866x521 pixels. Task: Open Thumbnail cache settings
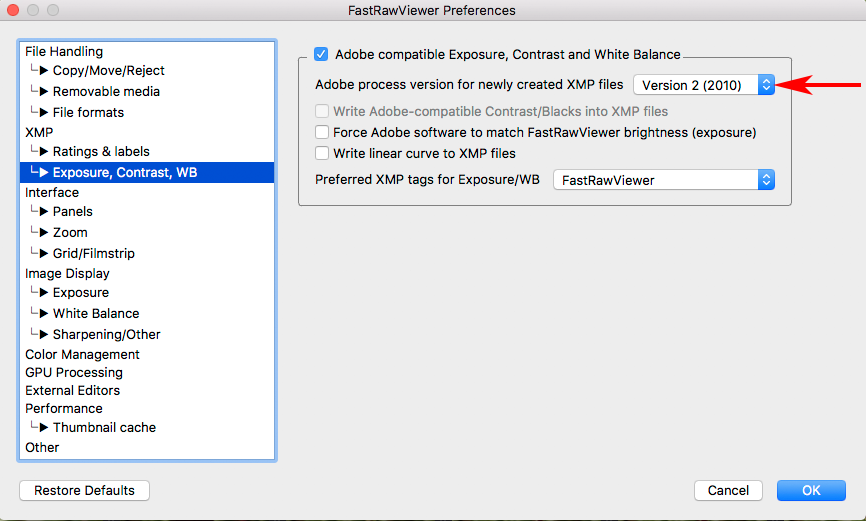tap(104, 428)
